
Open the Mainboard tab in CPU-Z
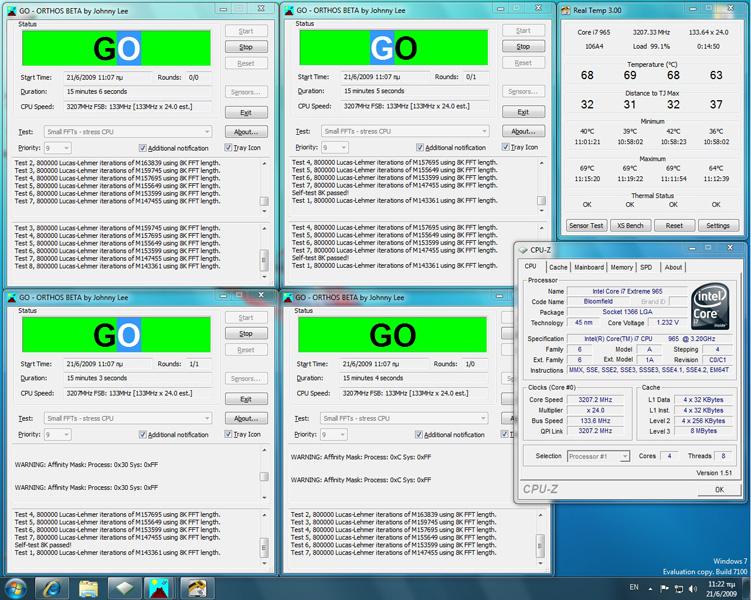(x=589, y=267)
